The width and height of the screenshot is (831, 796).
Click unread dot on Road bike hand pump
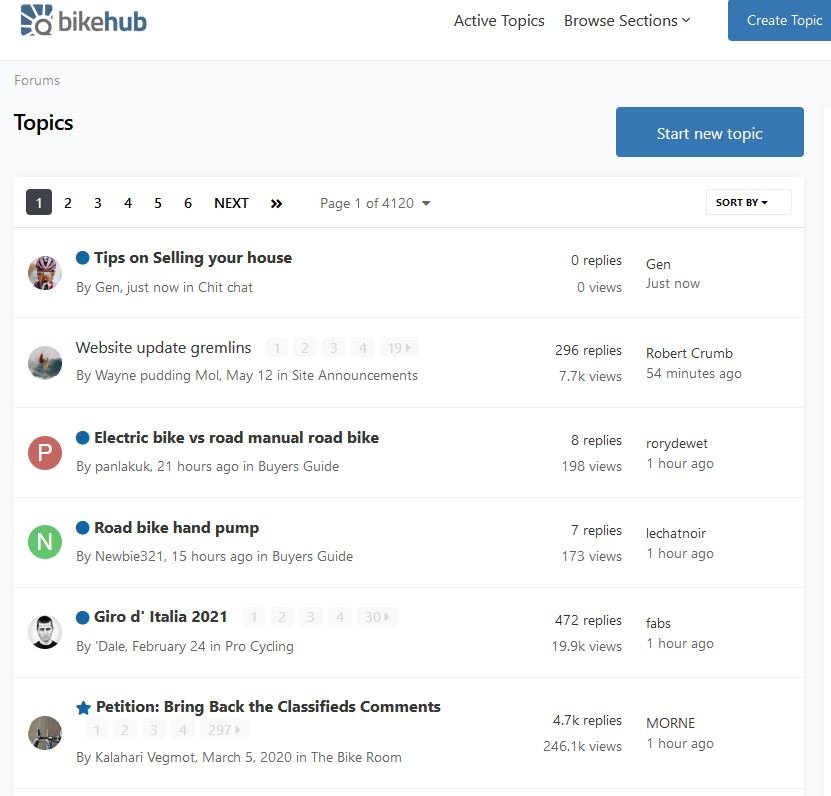pos(83,528)
